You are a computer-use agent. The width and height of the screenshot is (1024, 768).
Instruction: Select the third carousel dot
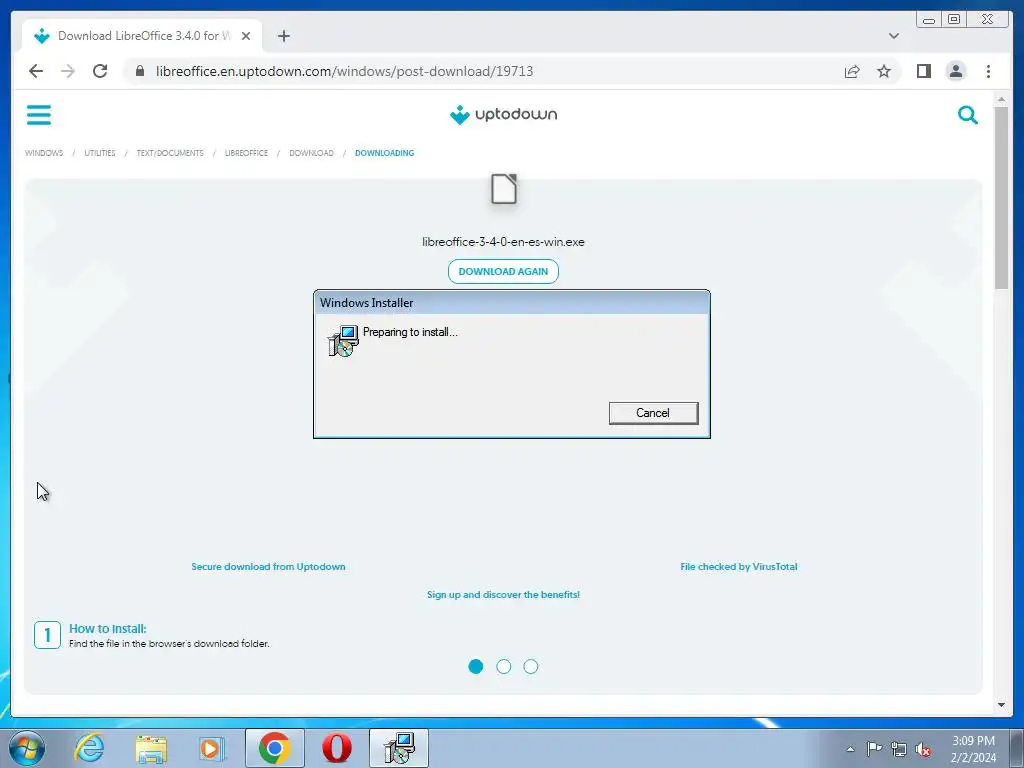pos(531,666)
